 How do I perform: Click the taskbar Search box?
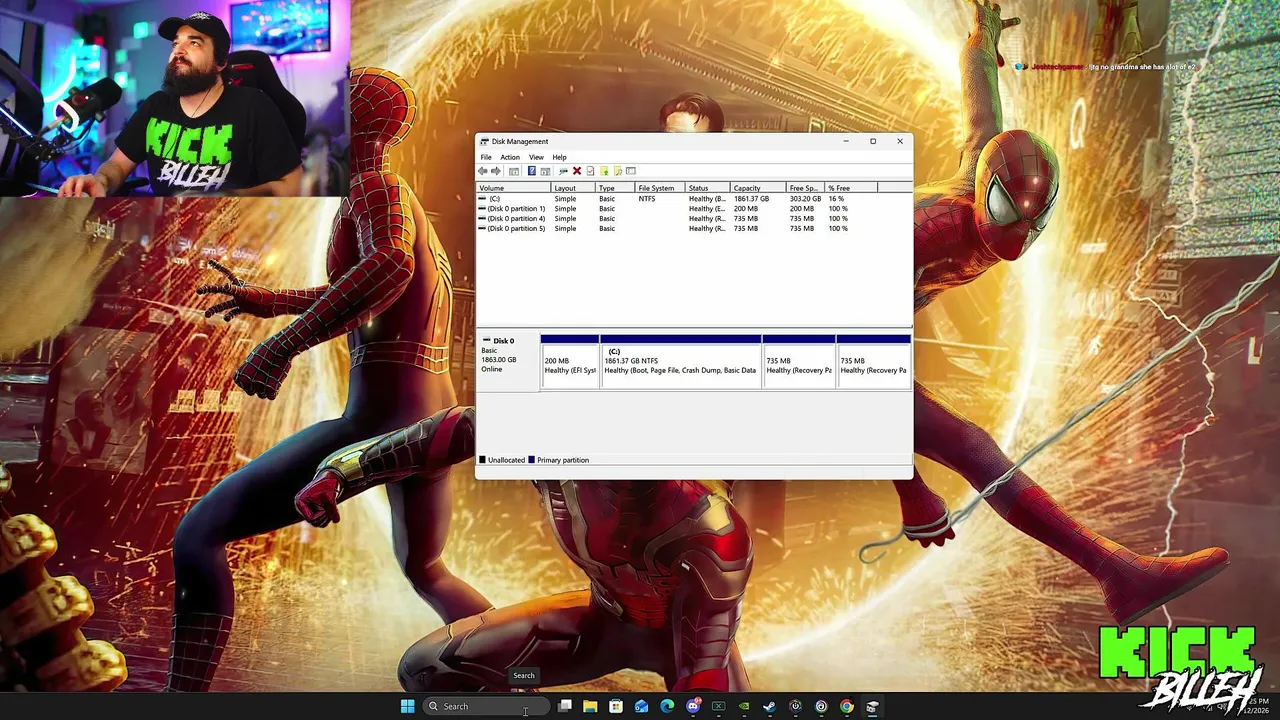(x=485, y=706)
